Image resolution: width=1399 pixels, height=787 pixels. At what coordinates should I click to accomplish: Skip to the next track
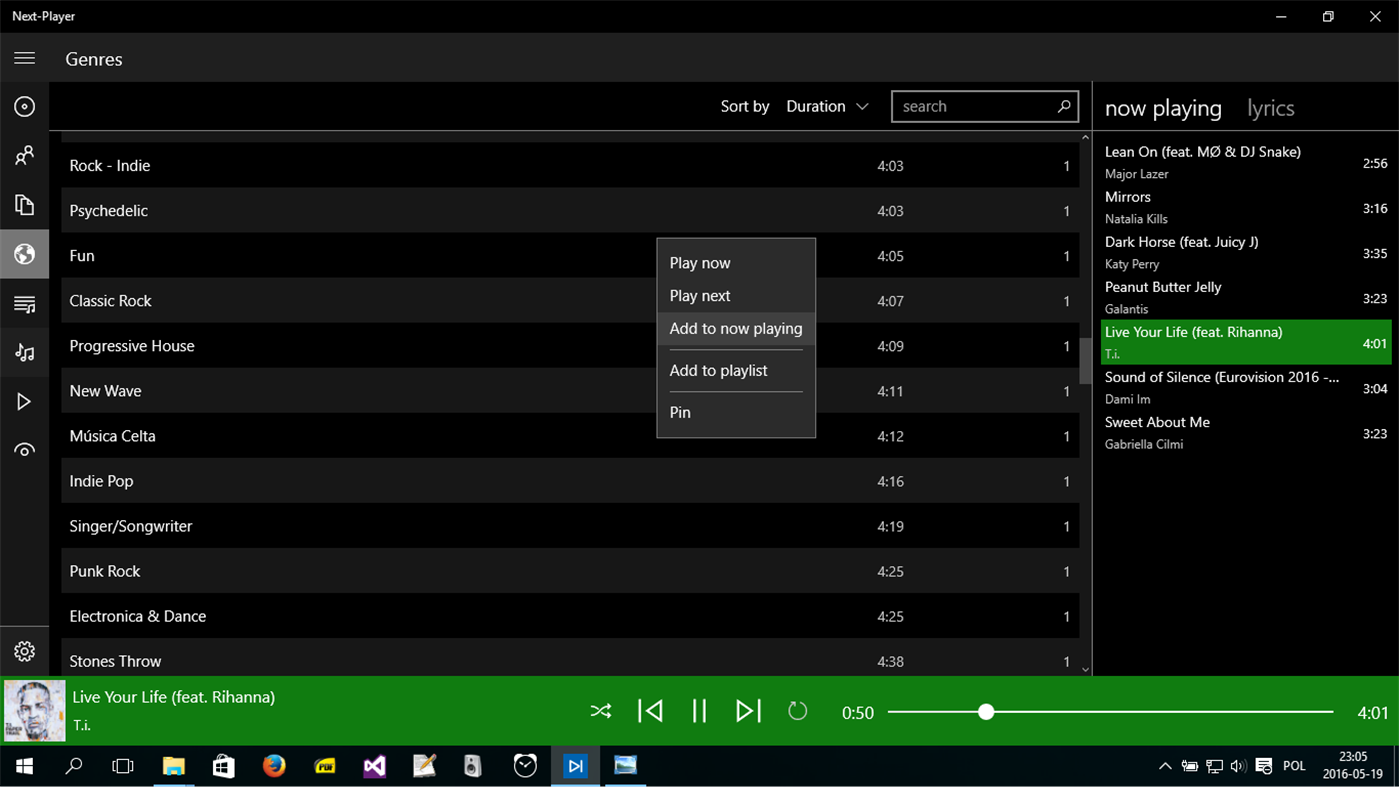click(748, 710)
